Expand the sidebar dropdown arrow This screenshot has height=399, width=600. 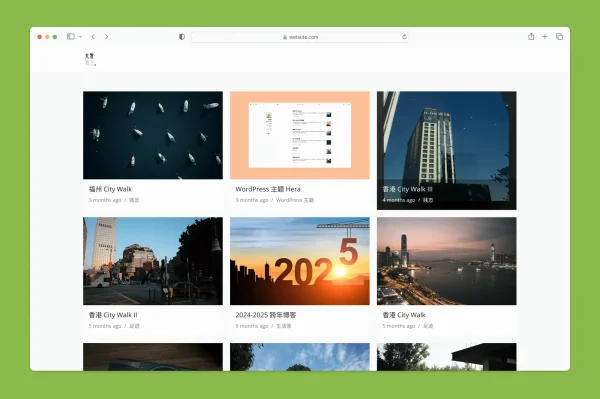click(80, 37)
